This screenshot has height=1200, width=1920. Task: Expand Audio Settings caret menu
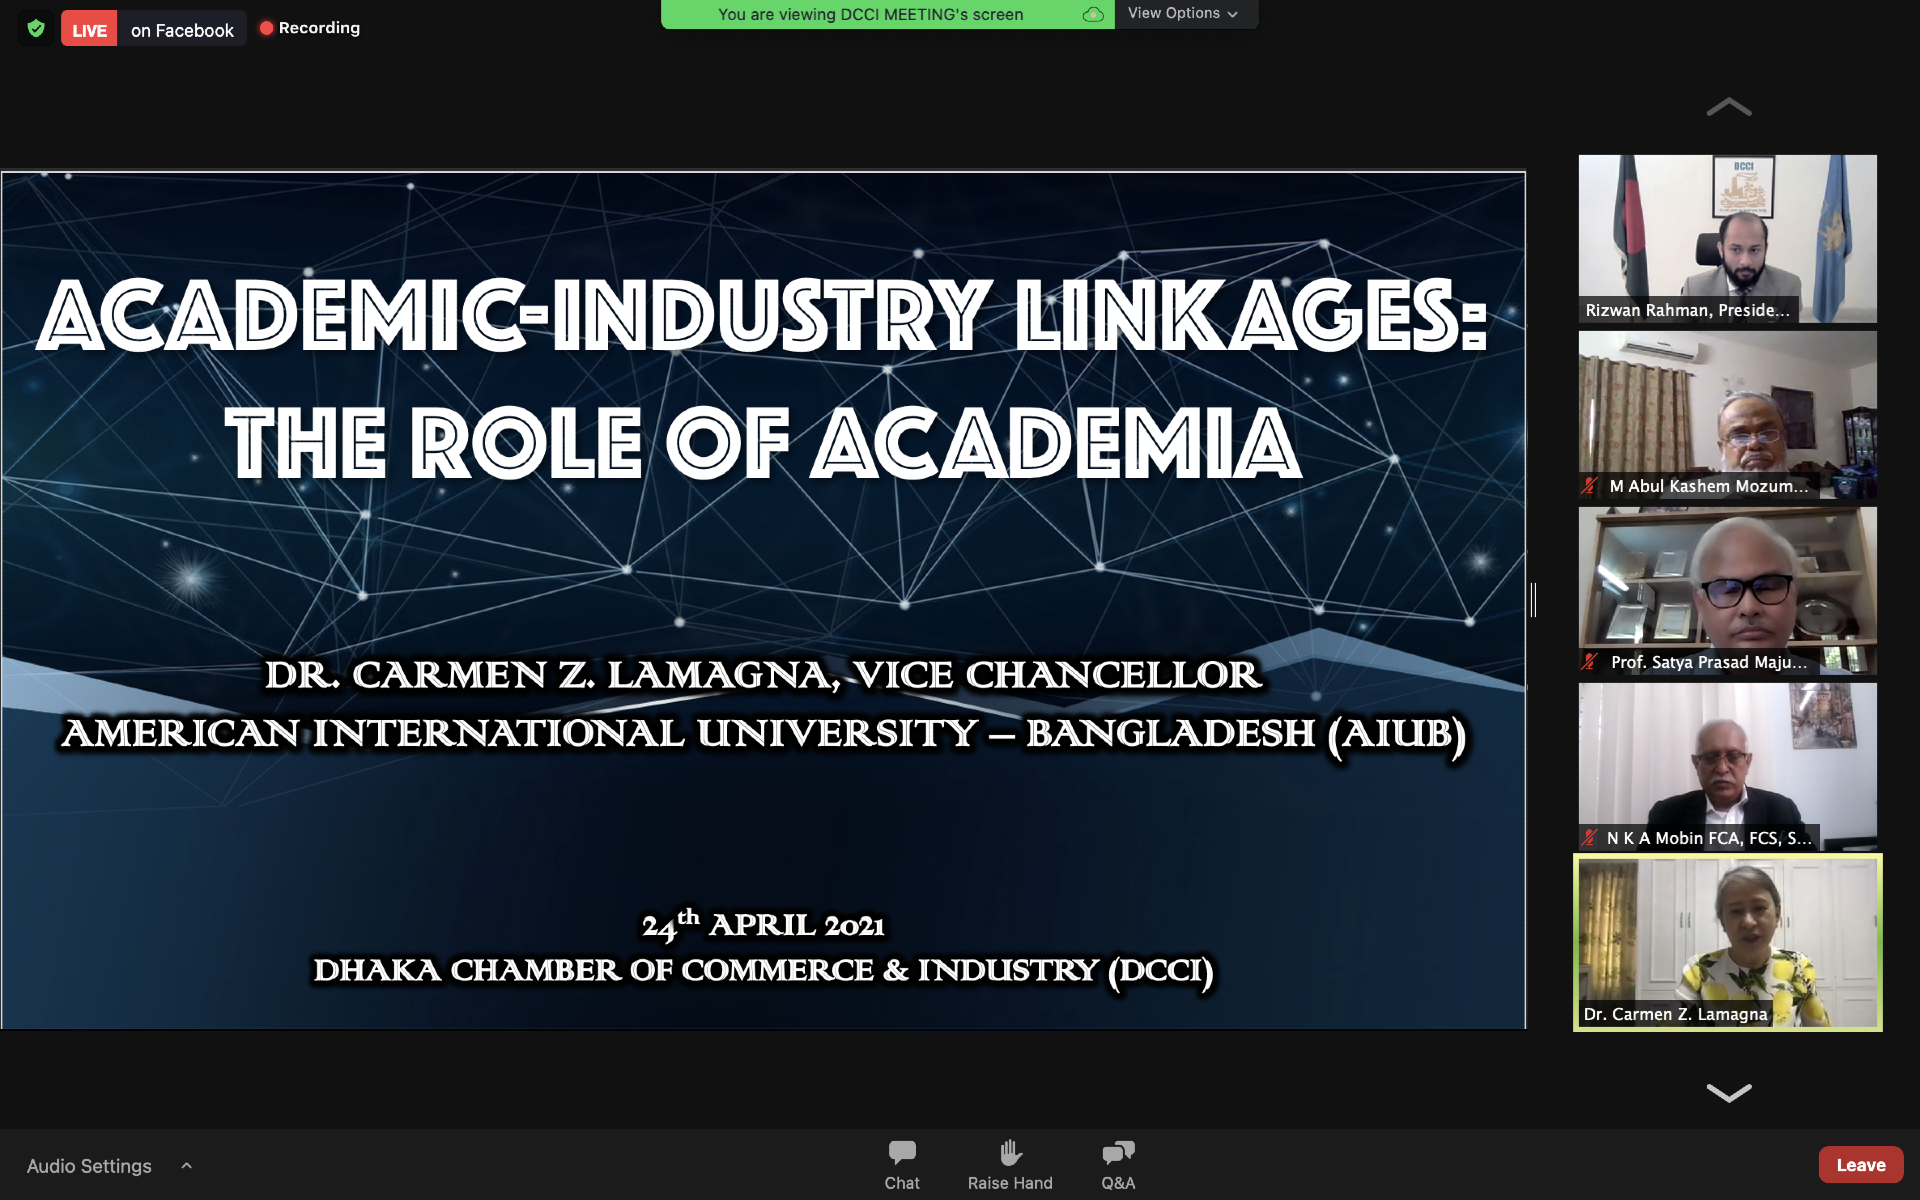(186, 1166)
